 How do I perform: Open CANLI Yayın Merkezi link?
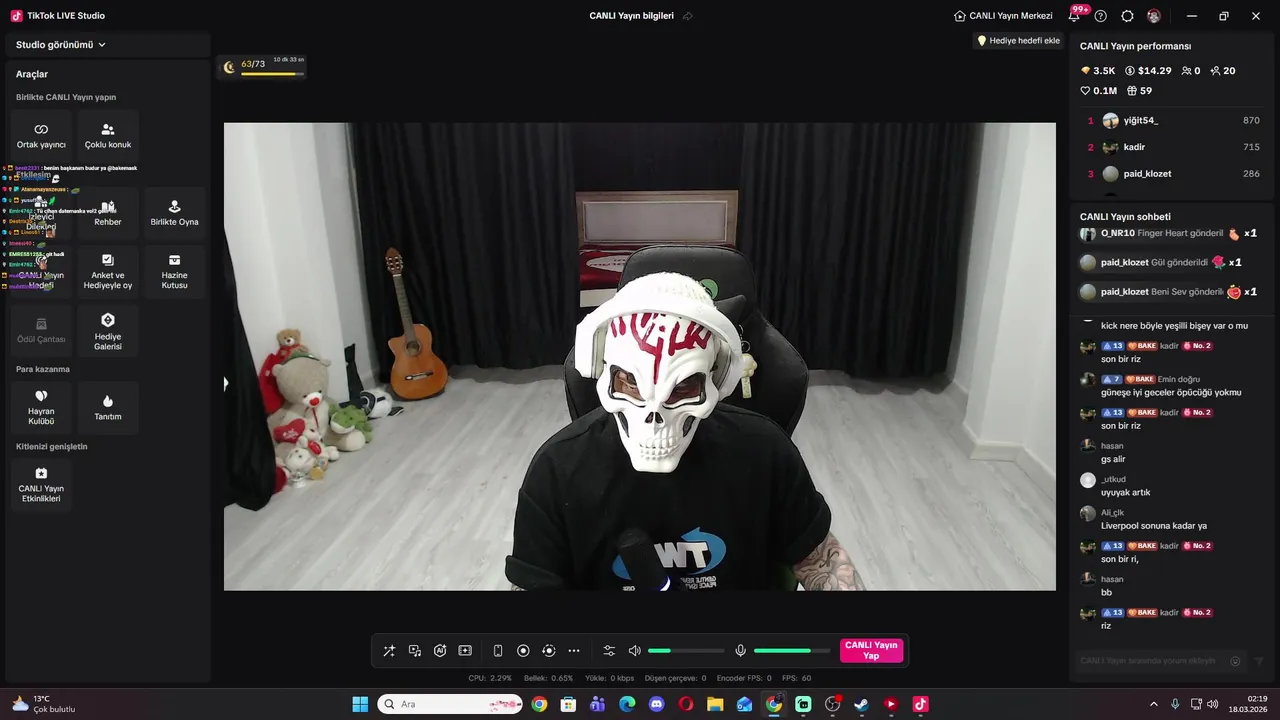pyautogui.click(x=1003, y=16)
